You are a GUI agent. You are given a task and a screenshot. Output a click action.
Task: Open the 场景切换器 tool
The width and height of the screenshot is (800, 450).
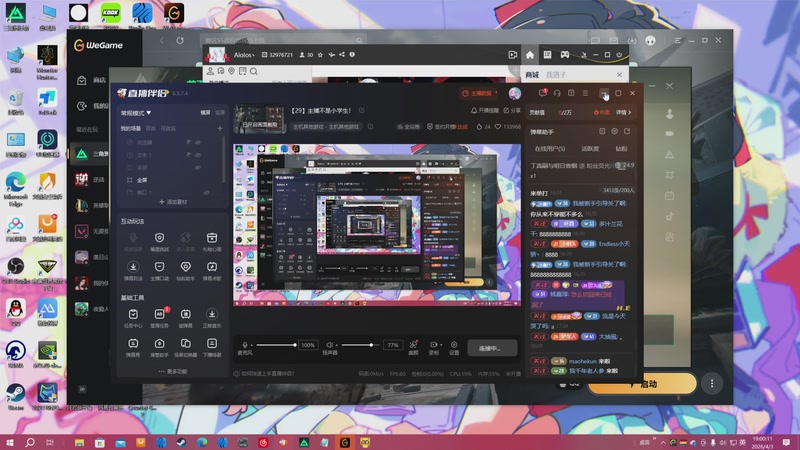click(x=186, y=347)
